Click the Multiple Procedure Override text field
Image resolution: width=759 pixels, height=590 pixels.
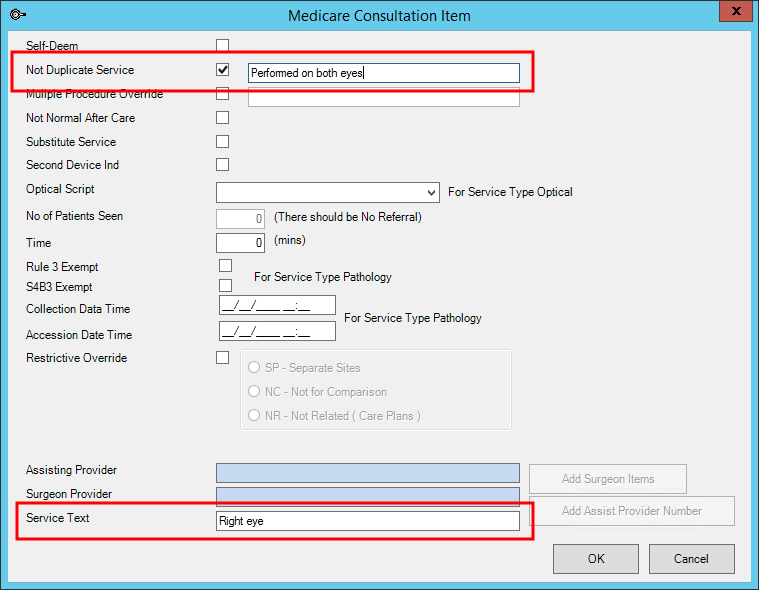pos(384,98)
